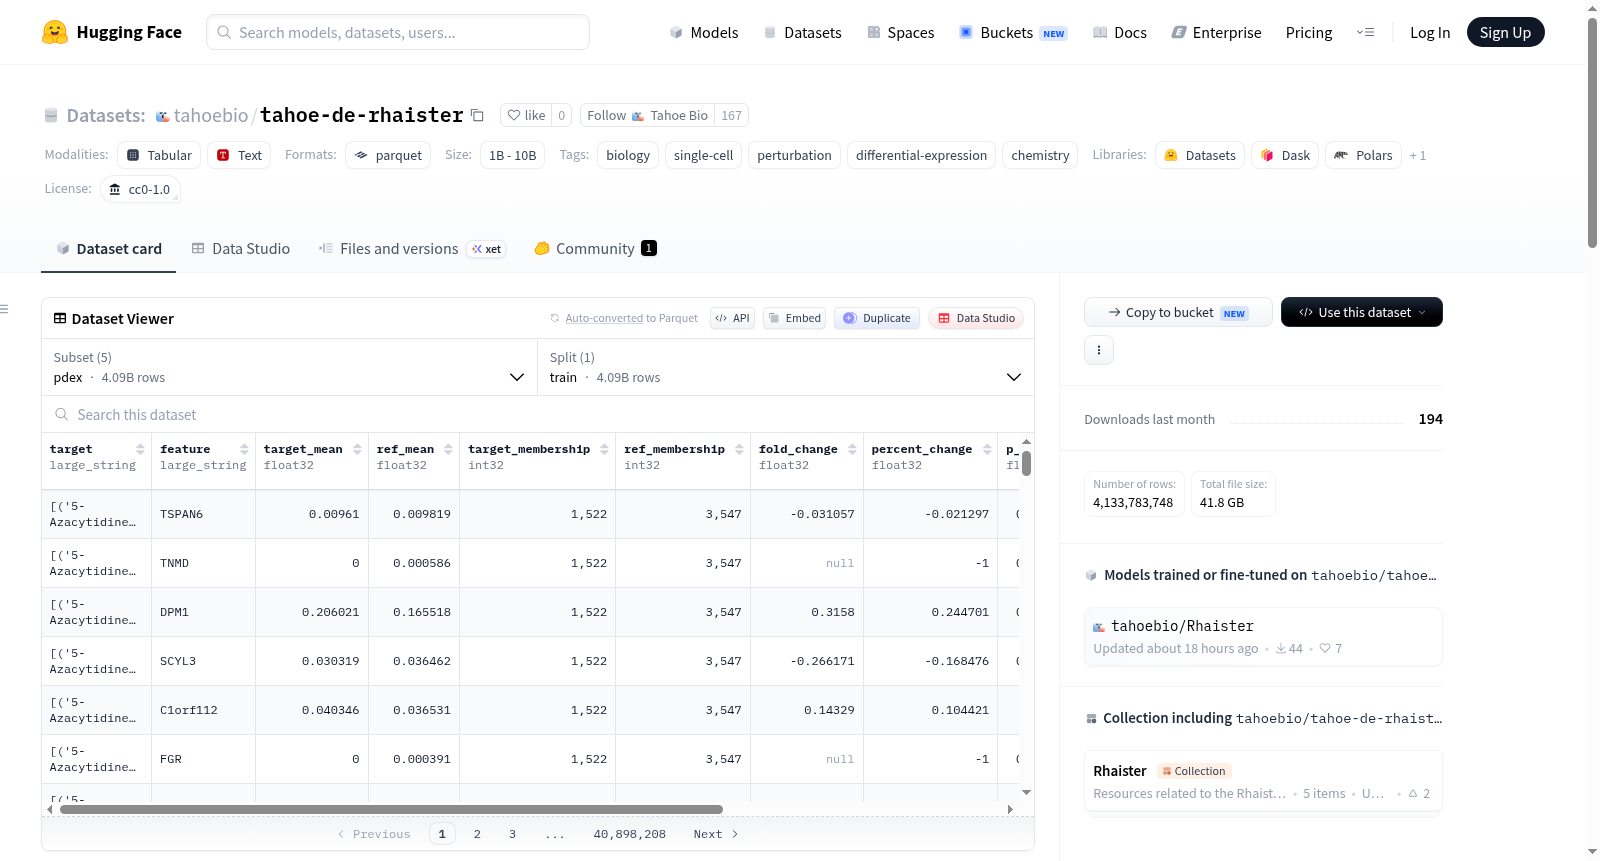1600x861 pixels.
Task: Follow the Tahoe Bio organization
Action: click(647, 115)
